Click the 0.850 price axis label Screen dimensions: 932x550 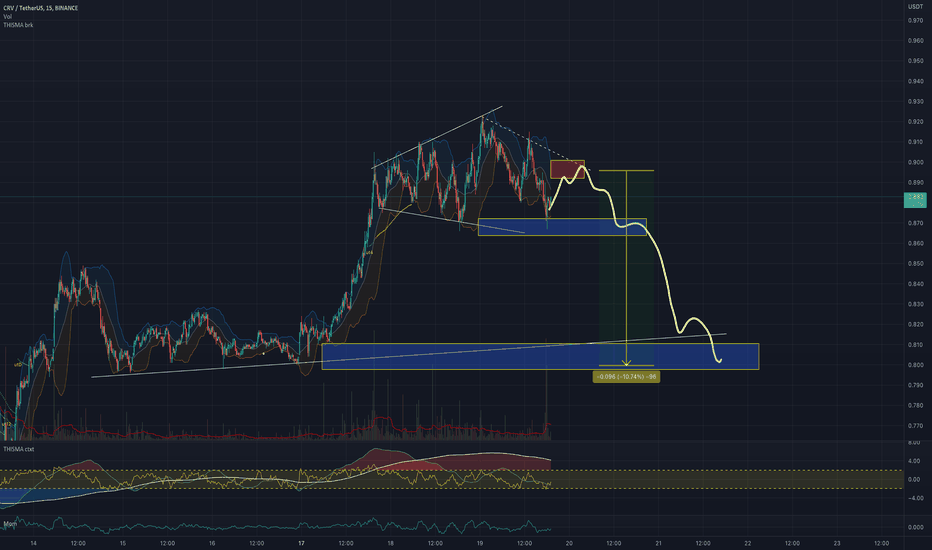915,263
